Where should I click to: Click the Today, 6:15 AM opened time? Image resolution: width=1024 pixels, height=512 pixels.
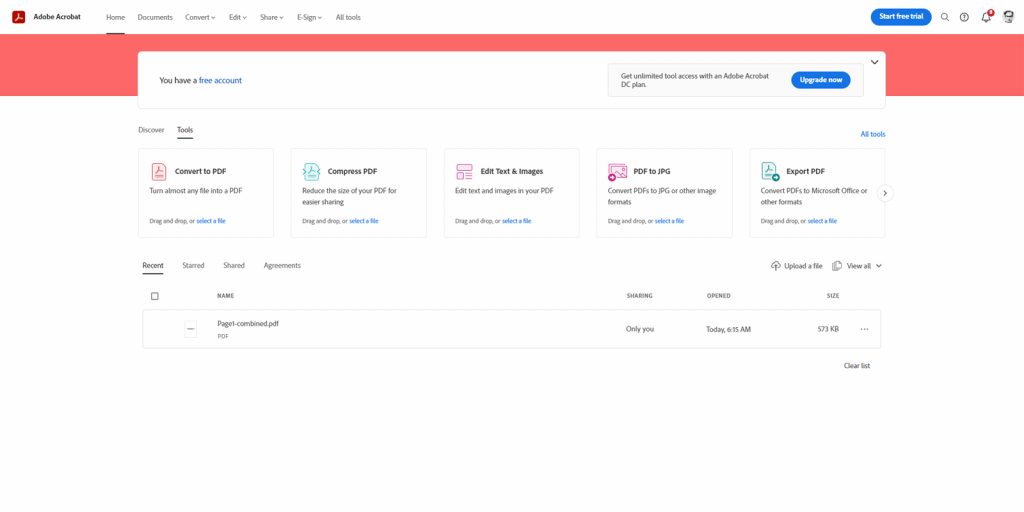729,330
